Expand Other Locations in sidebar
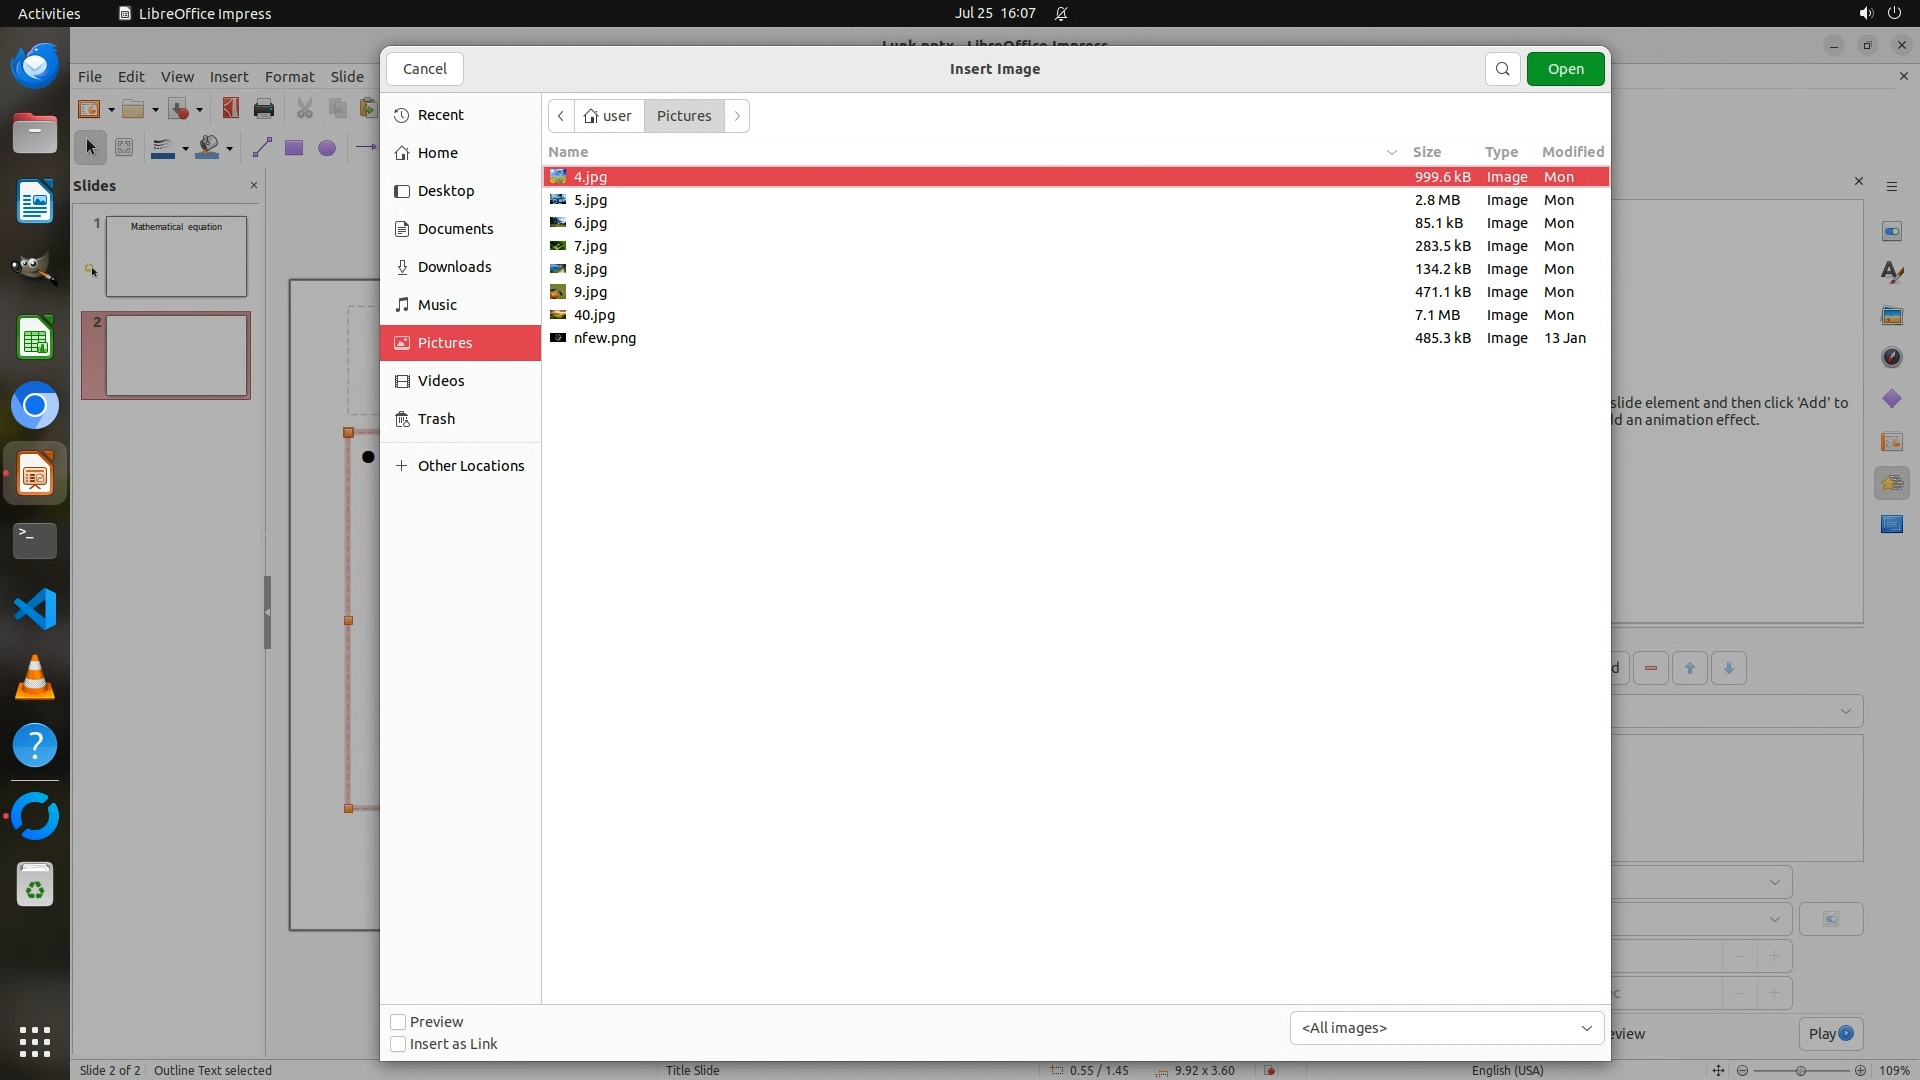The image size is (1920, 1080). (x=470, y=466)
